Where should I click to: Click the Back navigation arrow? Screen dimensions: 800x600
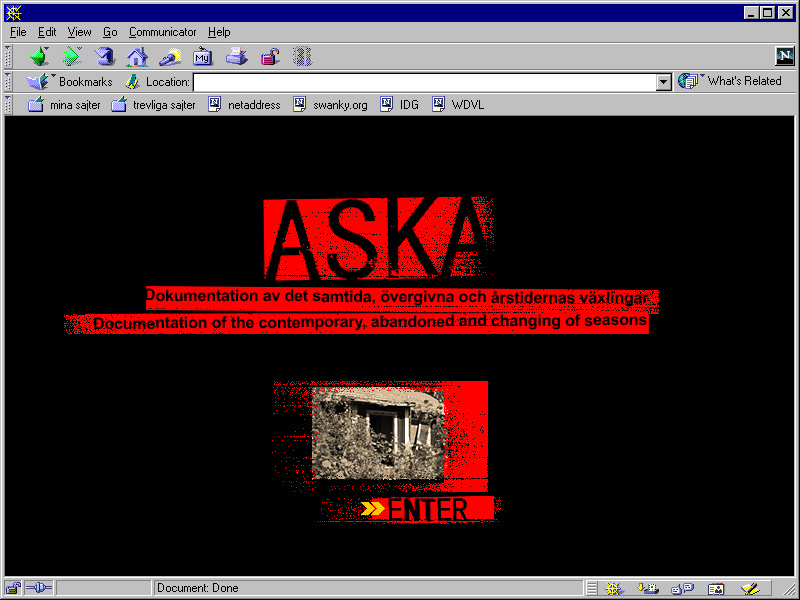(x=39, y=57)
